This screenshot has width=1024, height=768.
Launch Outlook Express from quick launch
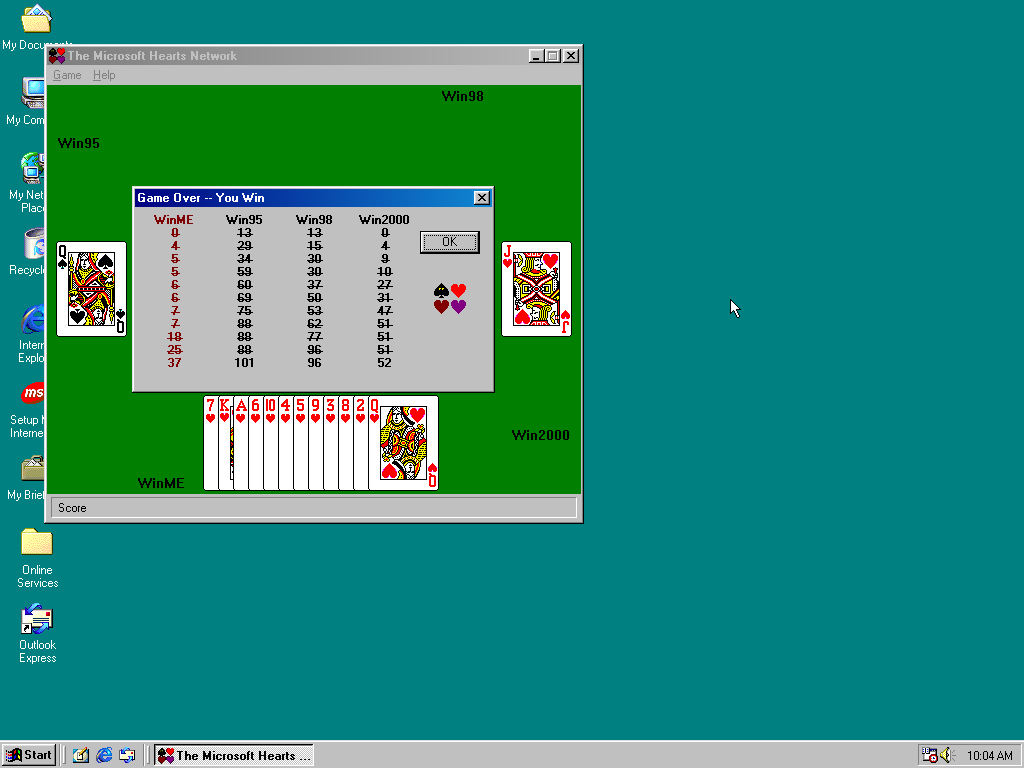[x=127, y=755]
